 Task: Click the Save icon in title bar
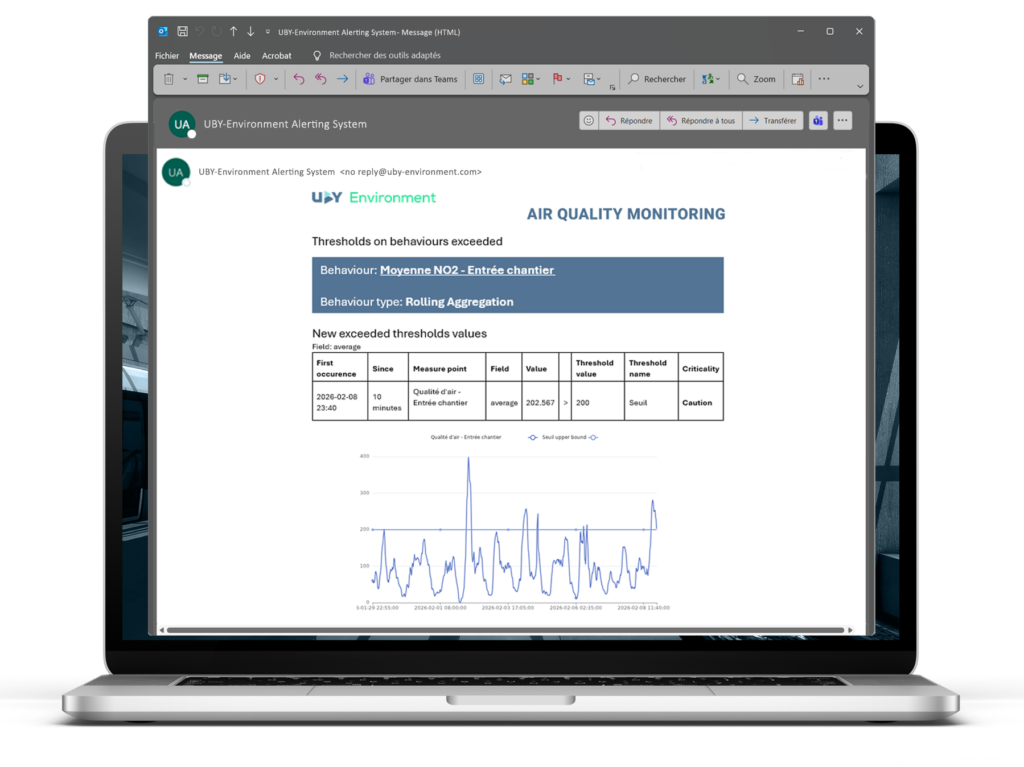pyautogui.click(x=182, y=32)
